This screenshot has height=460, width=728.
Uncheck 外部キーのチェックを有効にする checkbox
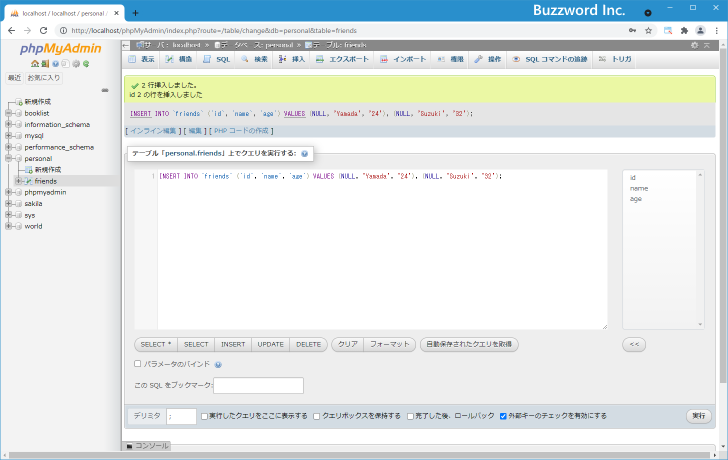click(503, 416)
